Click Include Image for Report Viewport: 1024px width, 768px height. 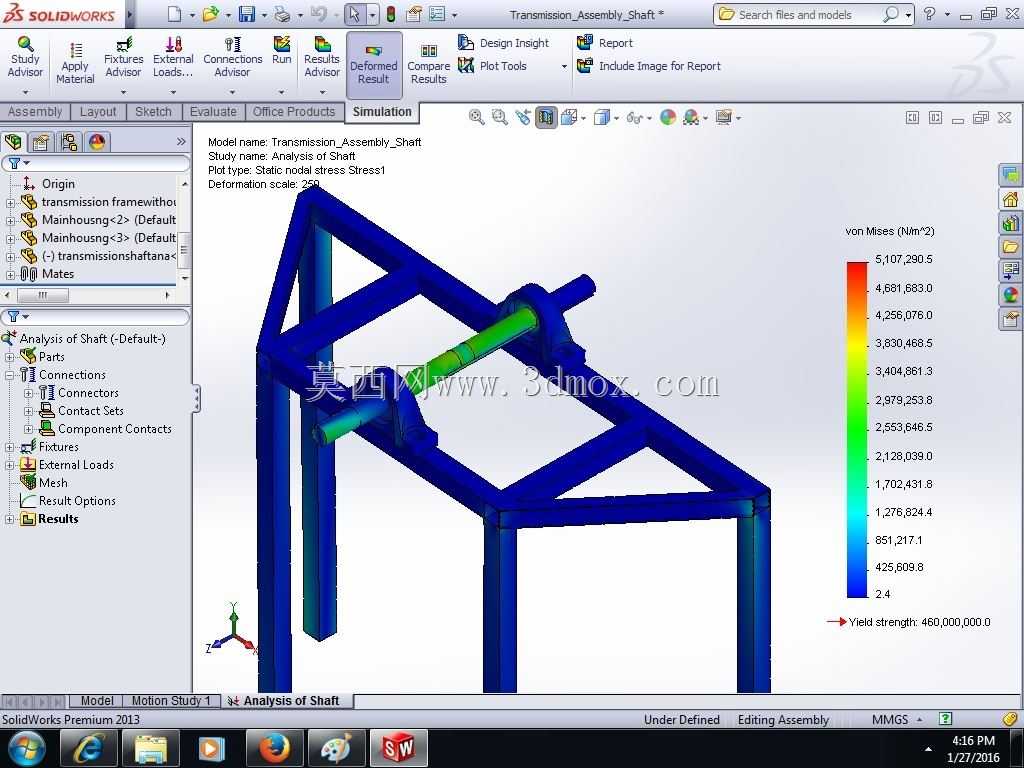tap(648, 65)
